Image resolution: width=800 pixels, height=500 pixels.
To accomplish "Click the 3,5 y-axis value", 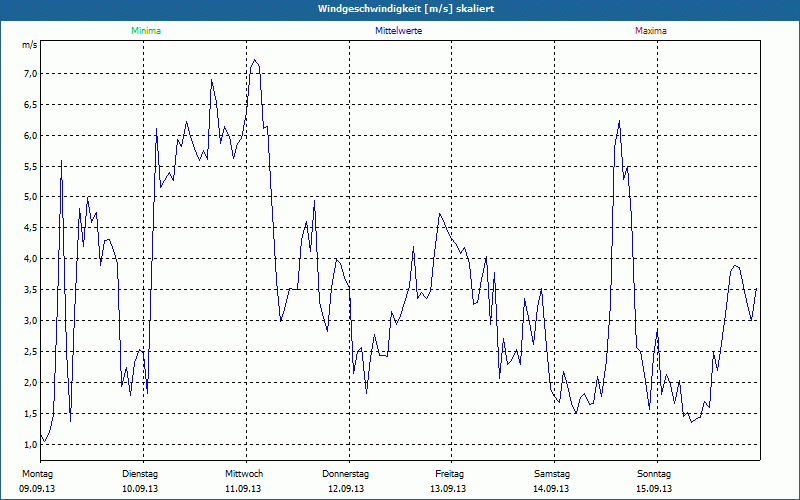I will [x=31, y=290].
